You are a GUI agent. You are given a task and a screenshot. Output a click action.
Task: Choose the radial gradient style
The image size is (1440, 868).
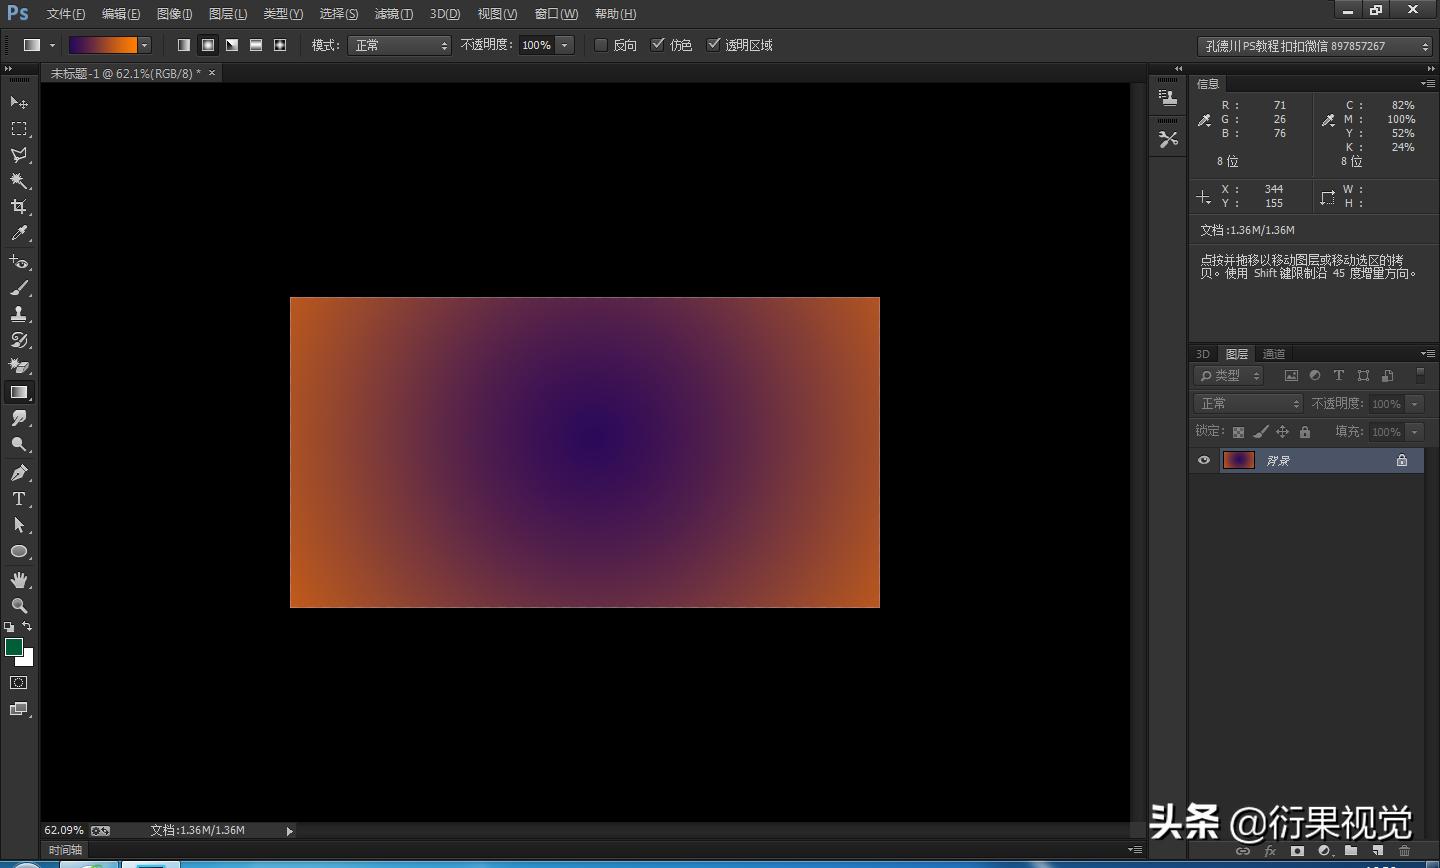[x=207, y=44]
